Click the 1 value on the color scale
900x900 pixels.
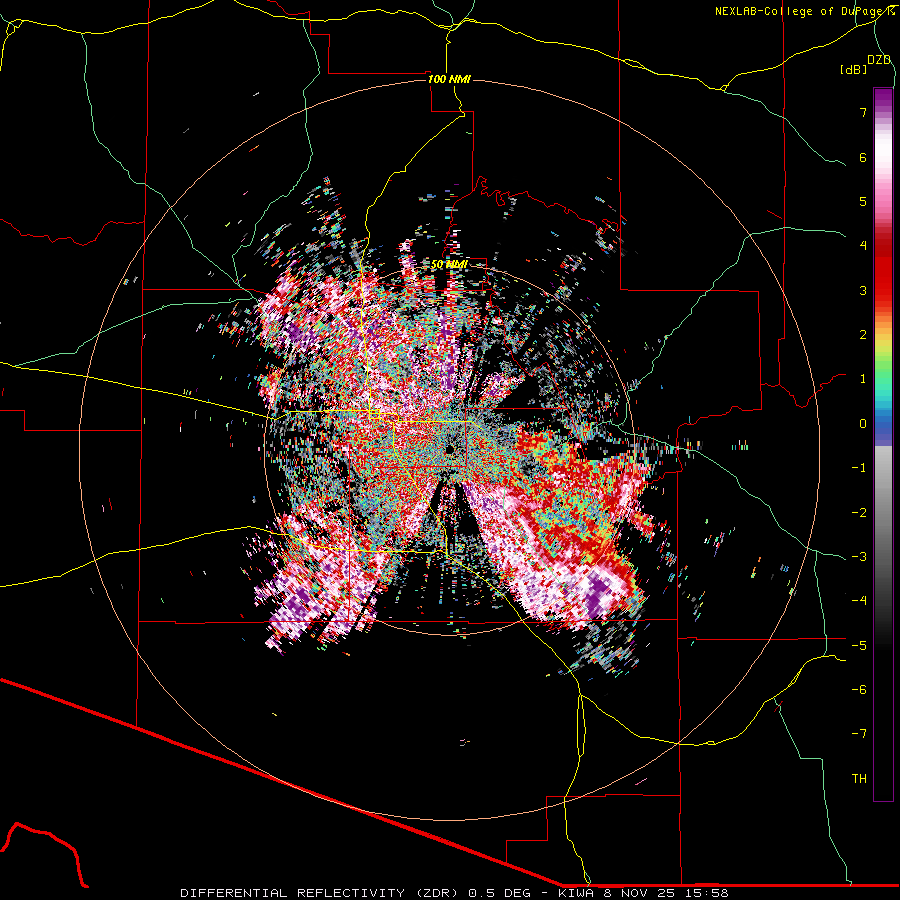point(863,379)
